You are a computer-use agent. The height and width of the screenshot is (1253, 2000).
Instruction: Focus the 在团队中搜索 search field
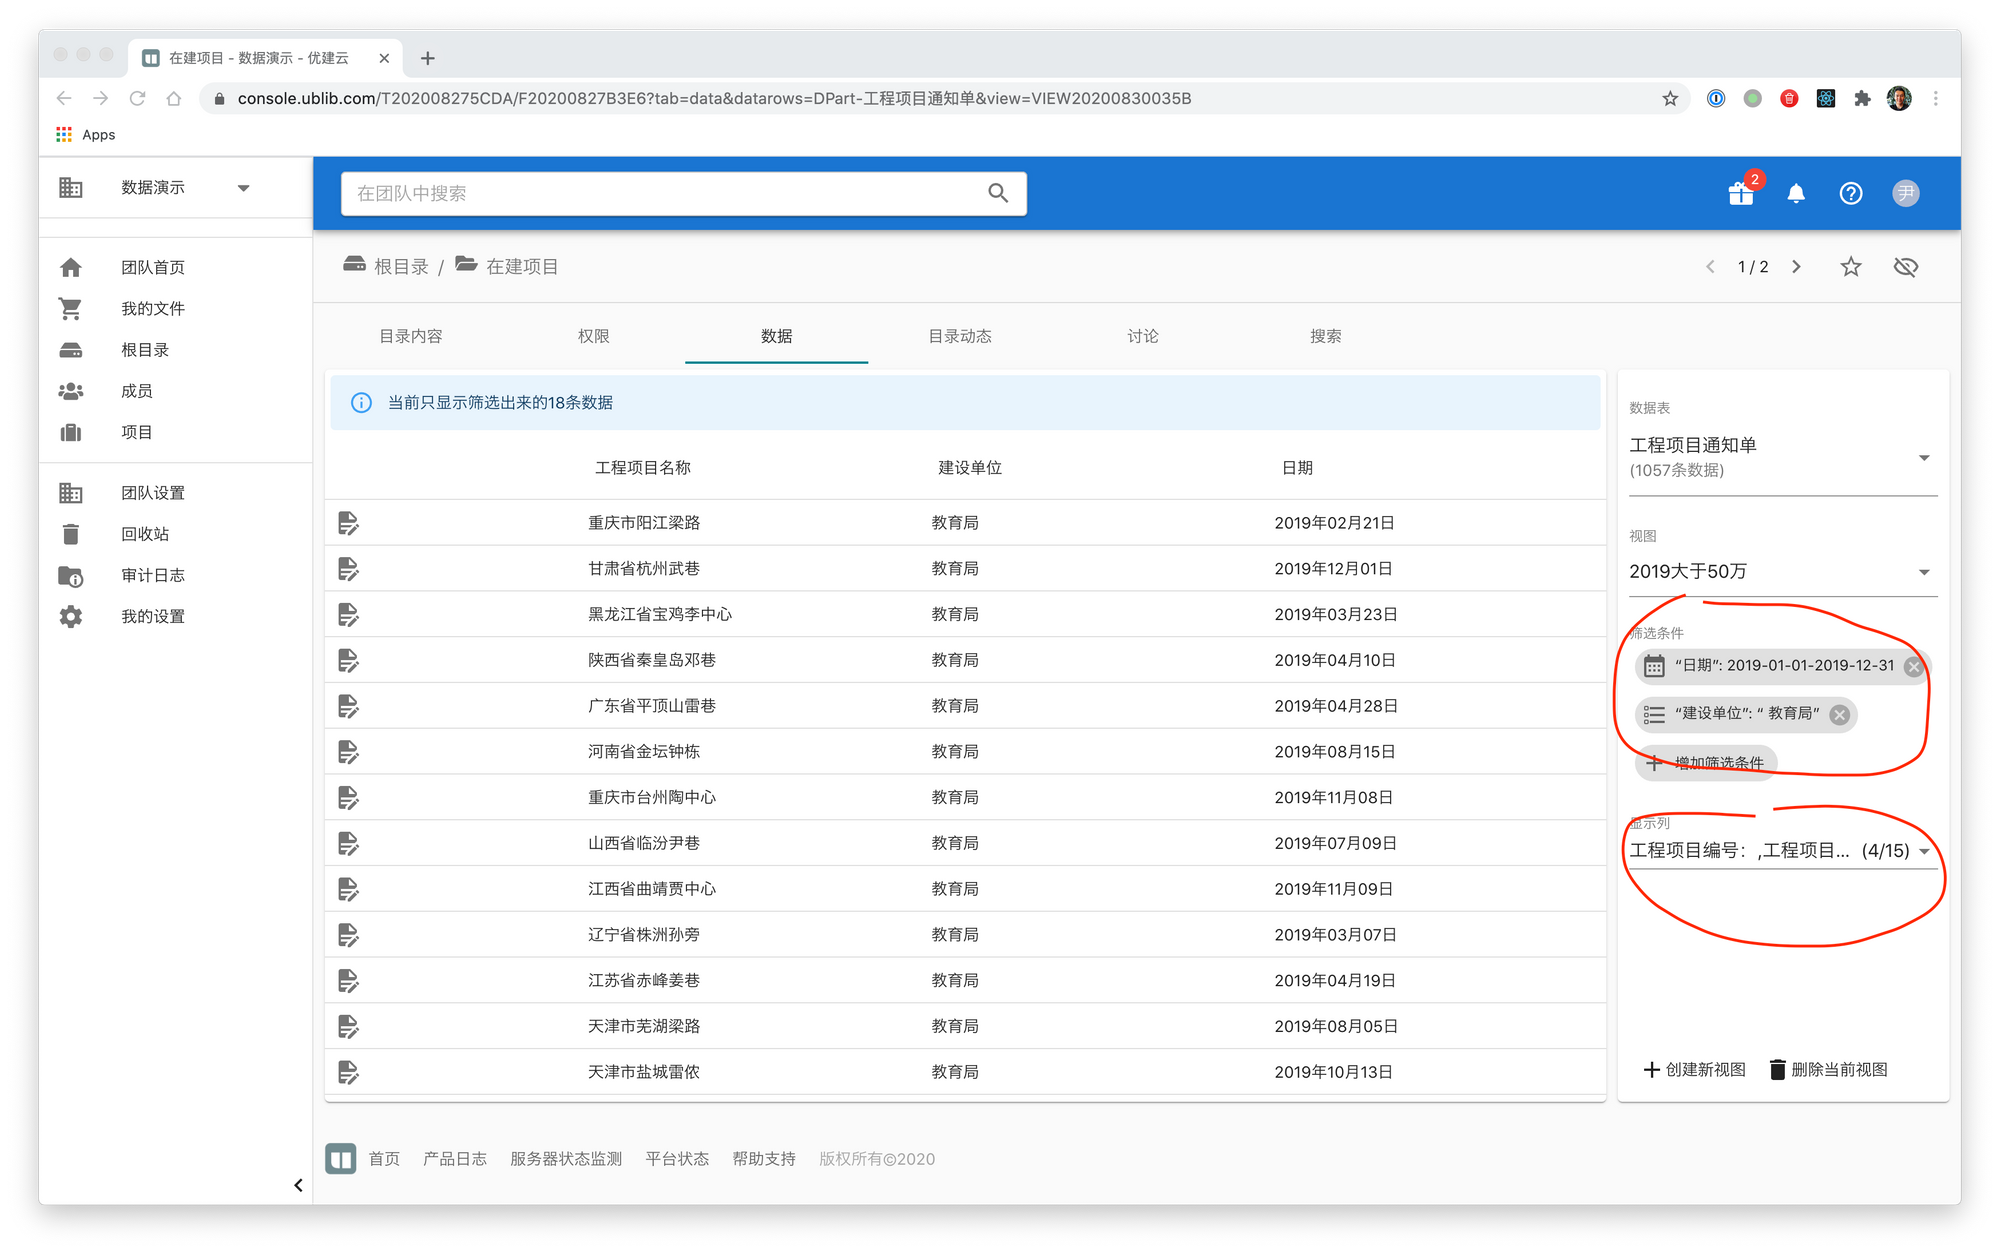pyautogui.click(x=660, y=193)
